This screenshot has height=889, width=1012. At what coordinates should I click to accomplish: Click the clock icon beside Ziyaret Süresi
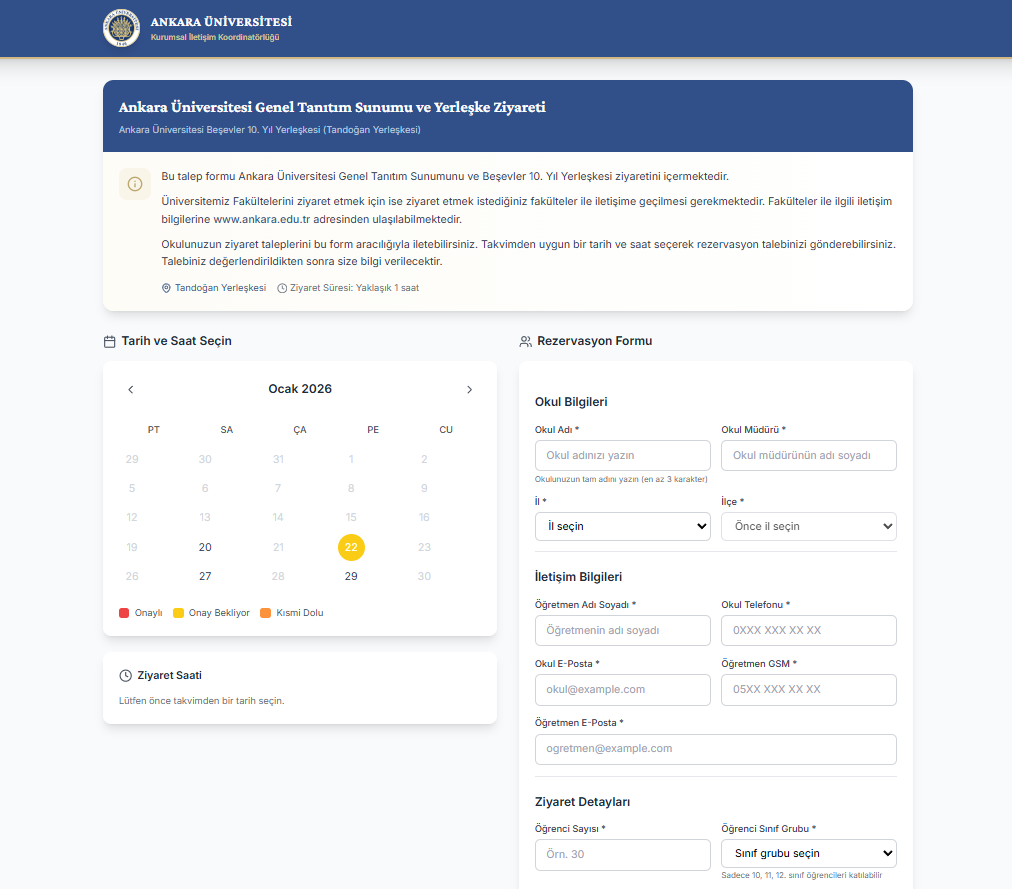(x=282, y=288)
